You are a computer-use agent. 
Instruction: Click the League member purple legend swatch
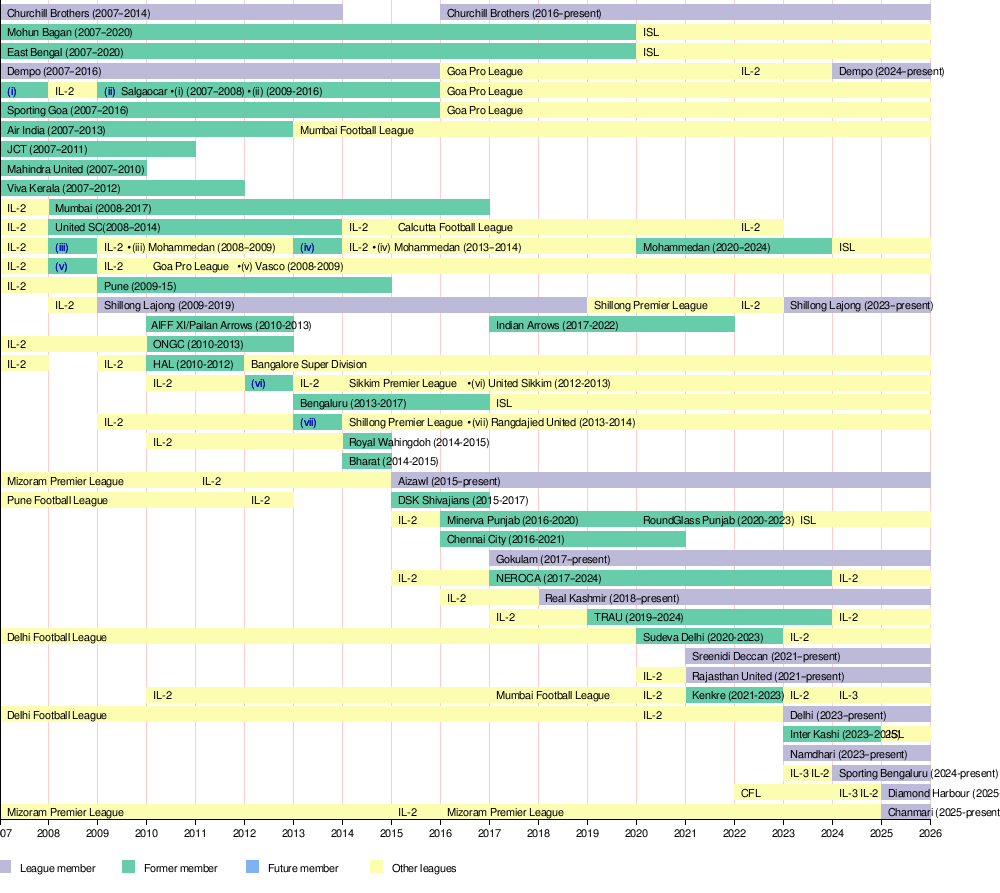(5, 867)
